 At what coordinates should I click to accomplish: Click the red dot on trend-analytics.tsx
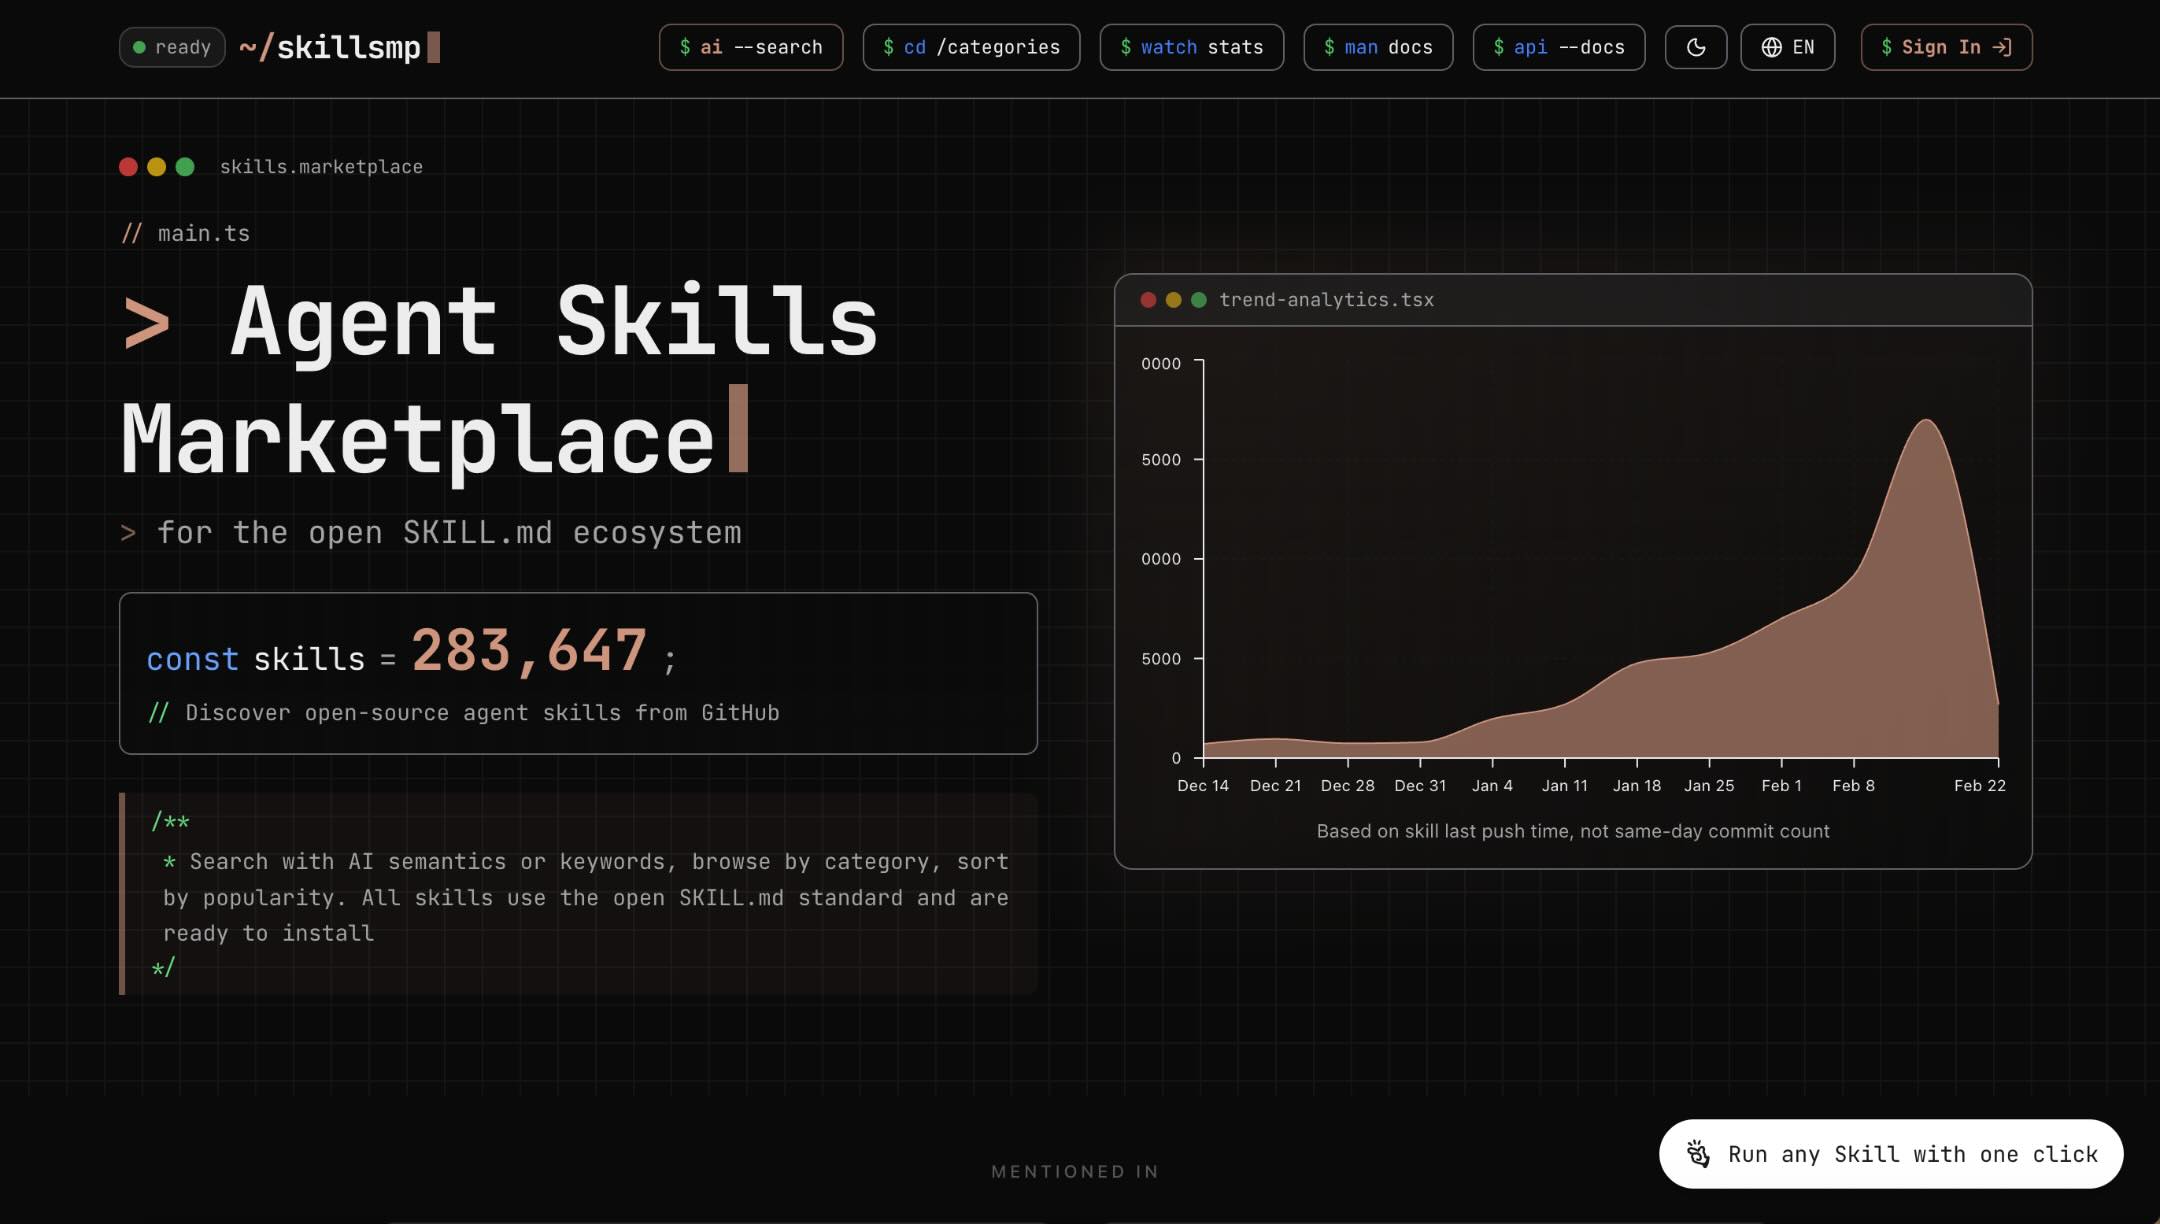click(1148, 300)
